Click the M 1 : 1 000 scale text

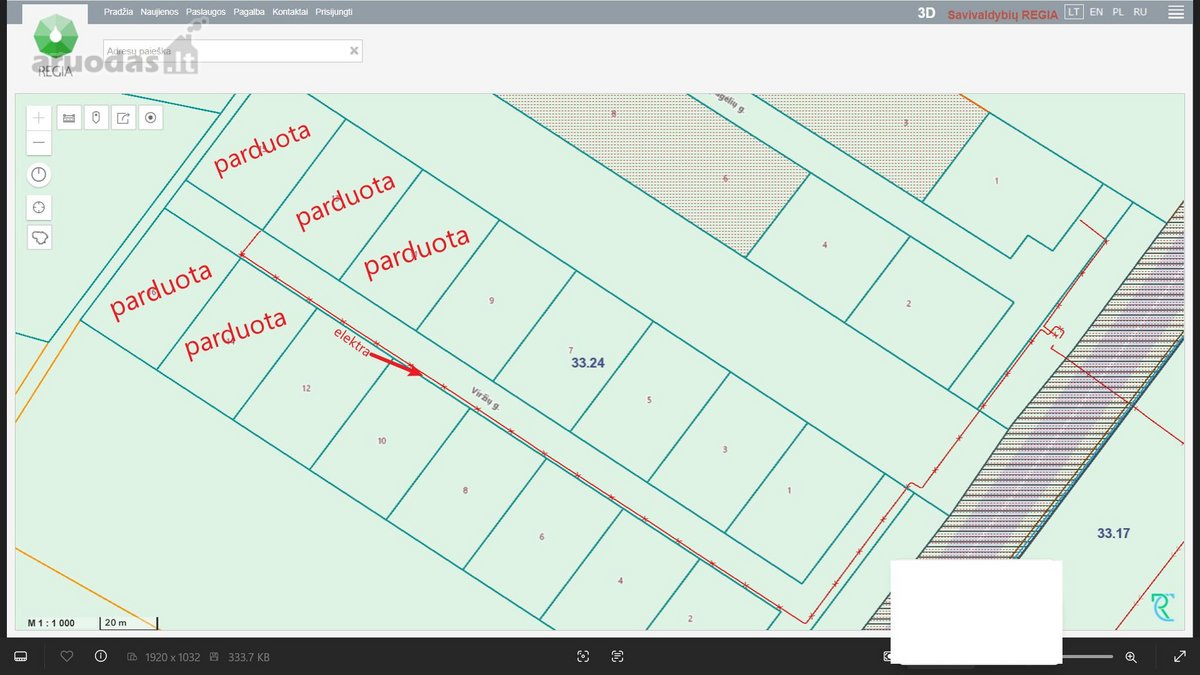click(51, 623)
